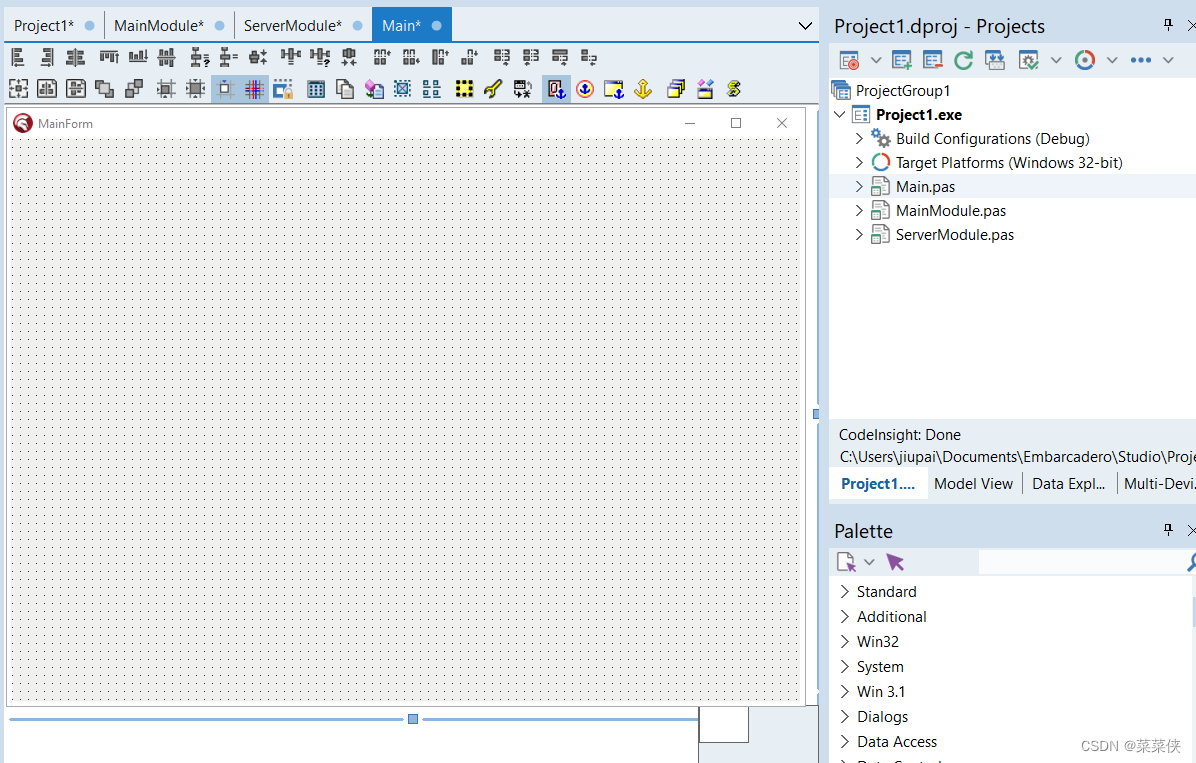Open dropdown next to colored ring icon
The width and height of the screenshot is (1196, 763).
coord(1112,60)
